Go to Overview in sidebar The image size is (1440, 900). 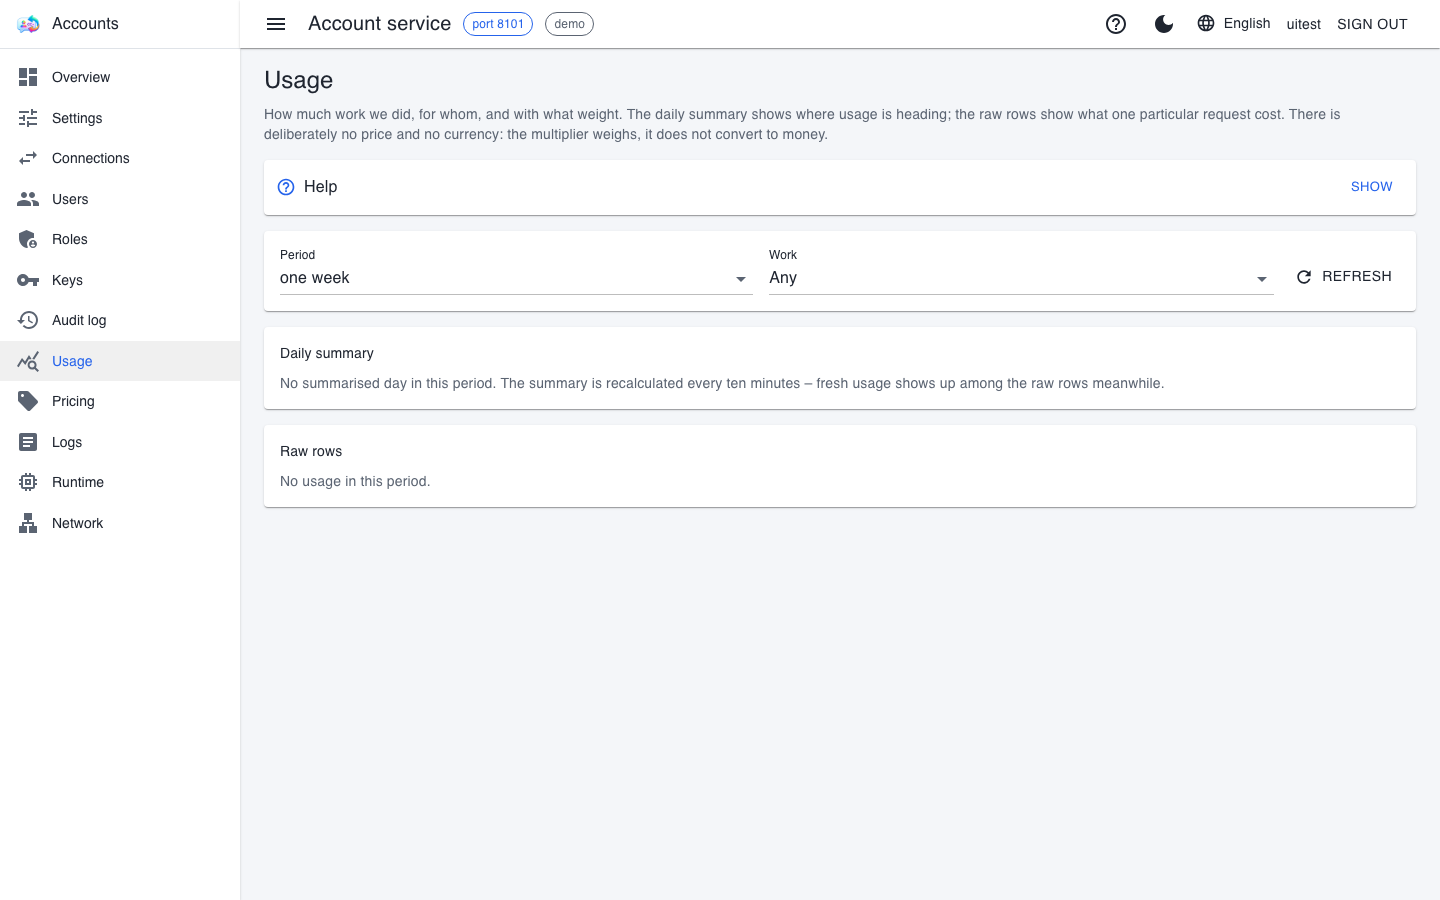pyautogui.click(x=120, y=77)
